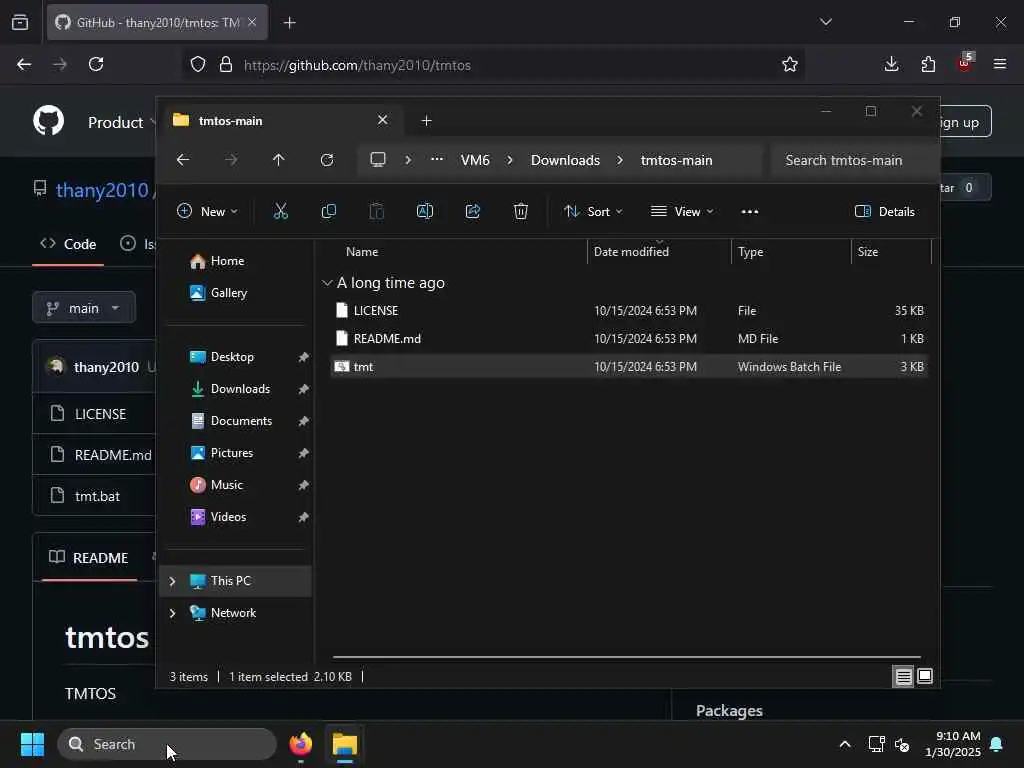Toggle the Details pane in Explorer
The width and height of the screenshot is (1024, 768).
pos(885,211)
